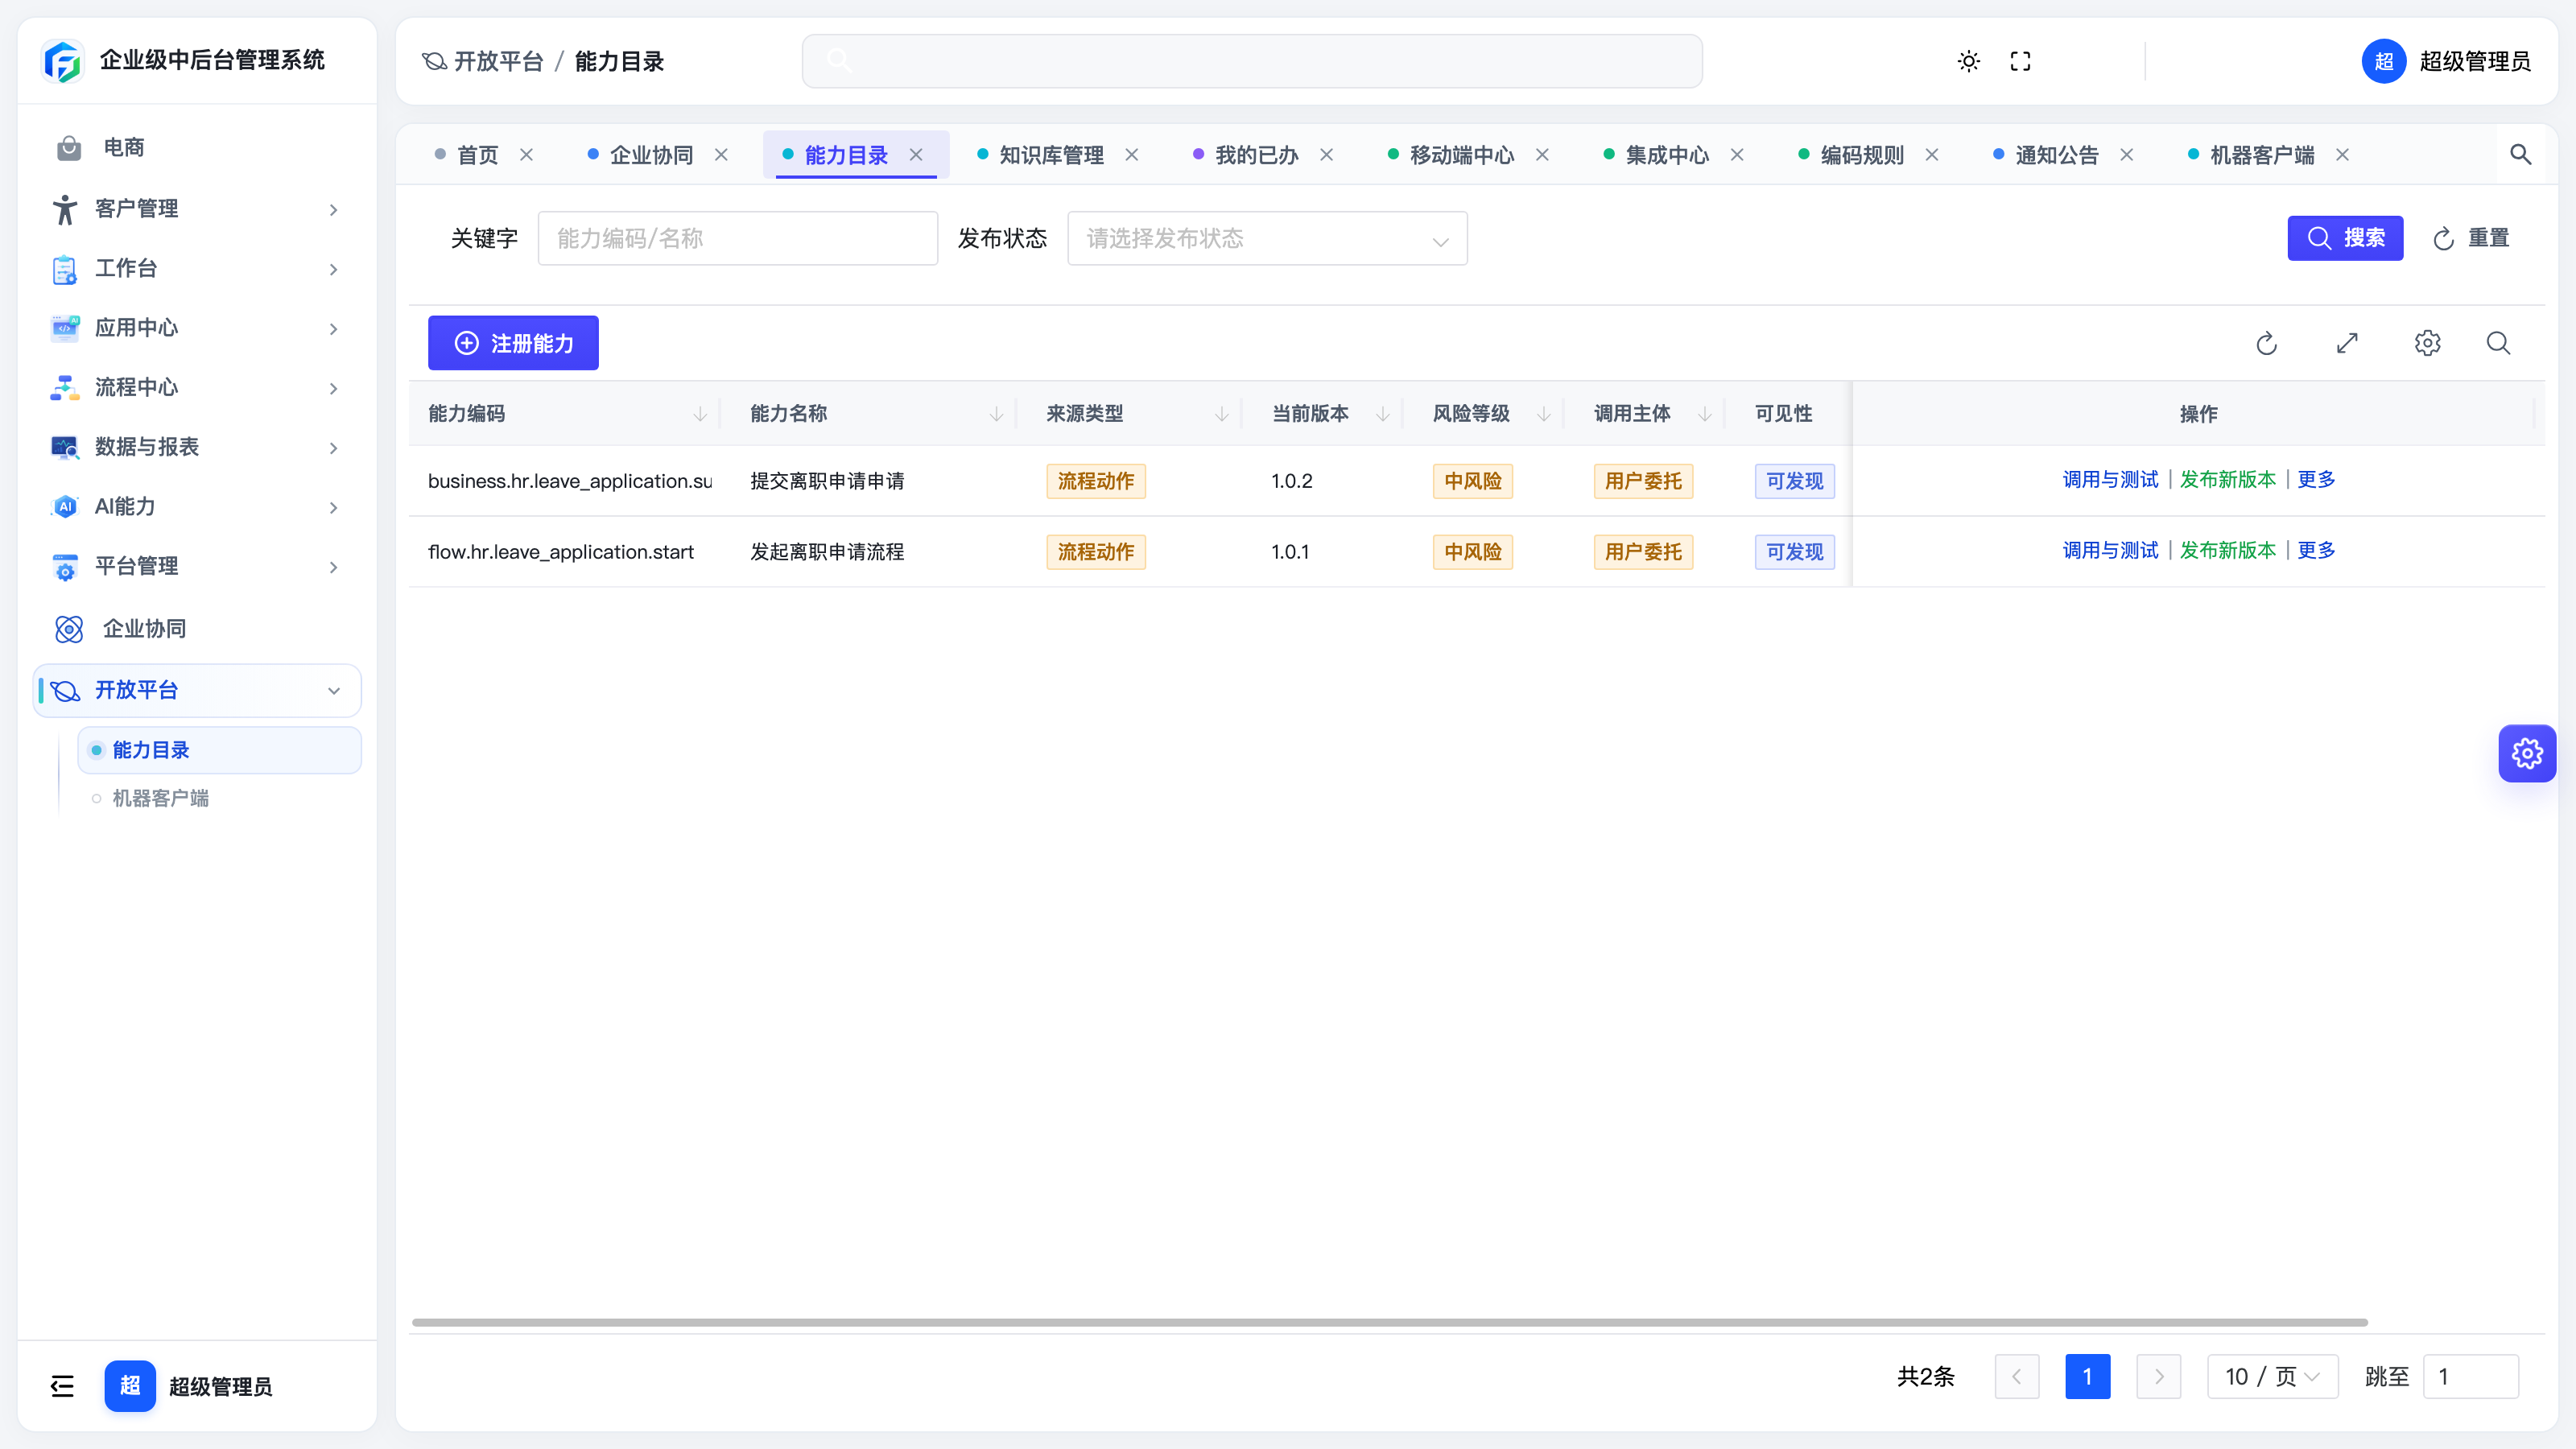Close the 编码规则 tab
This screenshot has height=1449, width=2576.
[1932, 154]
